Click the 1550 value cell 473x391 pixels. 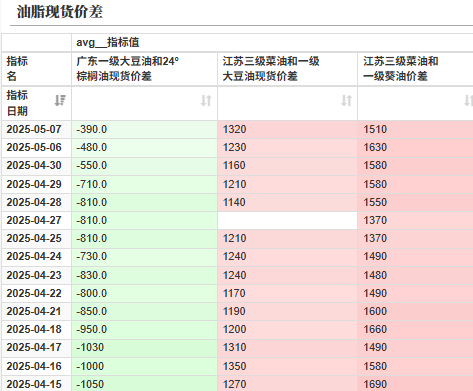click(x=415, y=202)
